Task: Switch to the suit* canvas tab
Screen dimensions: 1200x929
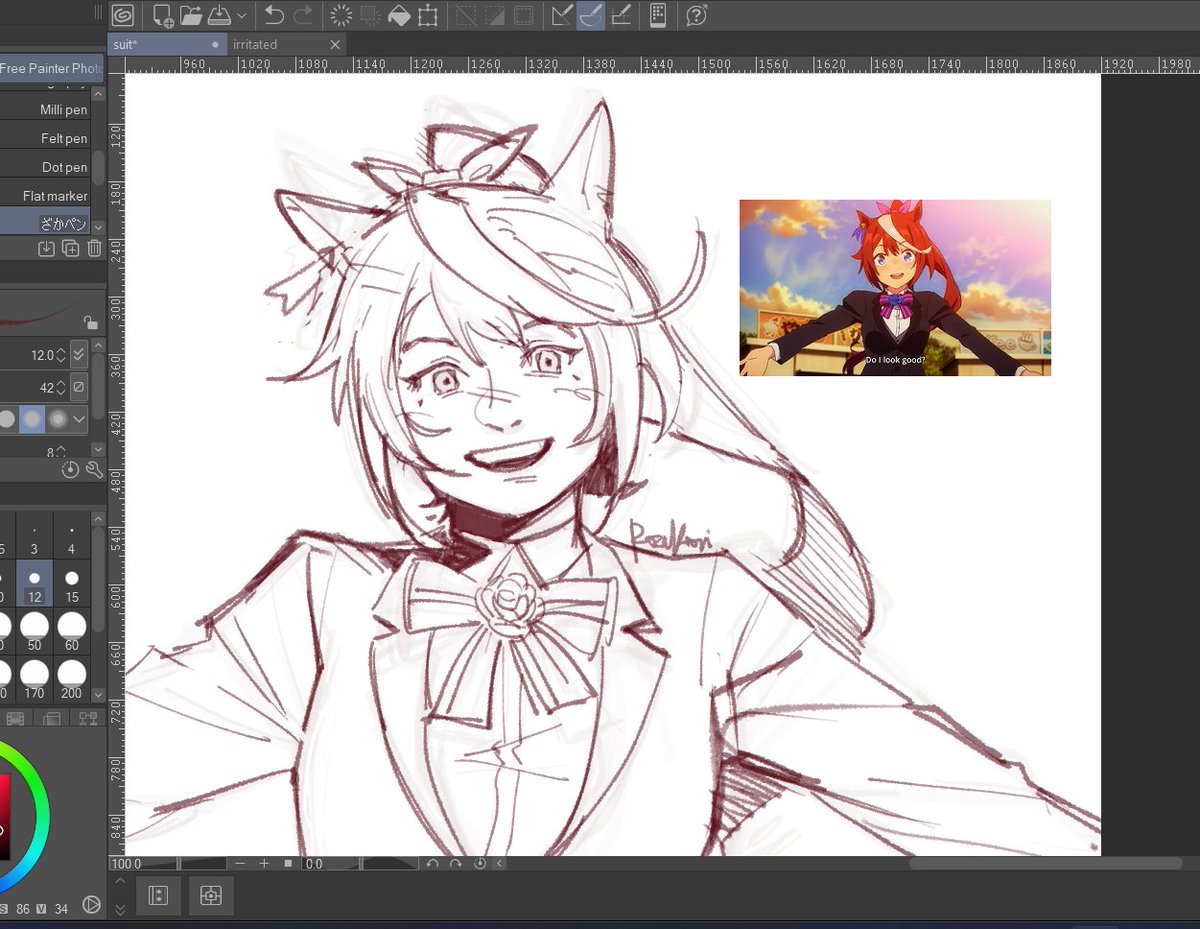Action: [x=168, y=44]
